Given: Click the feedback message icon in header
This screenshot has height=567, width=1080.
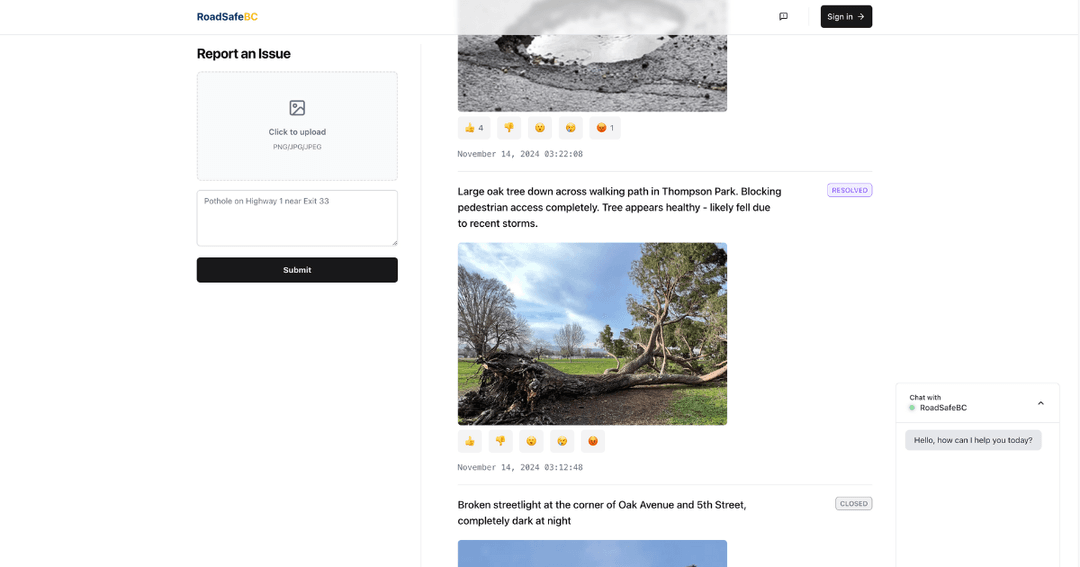Looking at the screenshot, I should click(x=783, y=17).
